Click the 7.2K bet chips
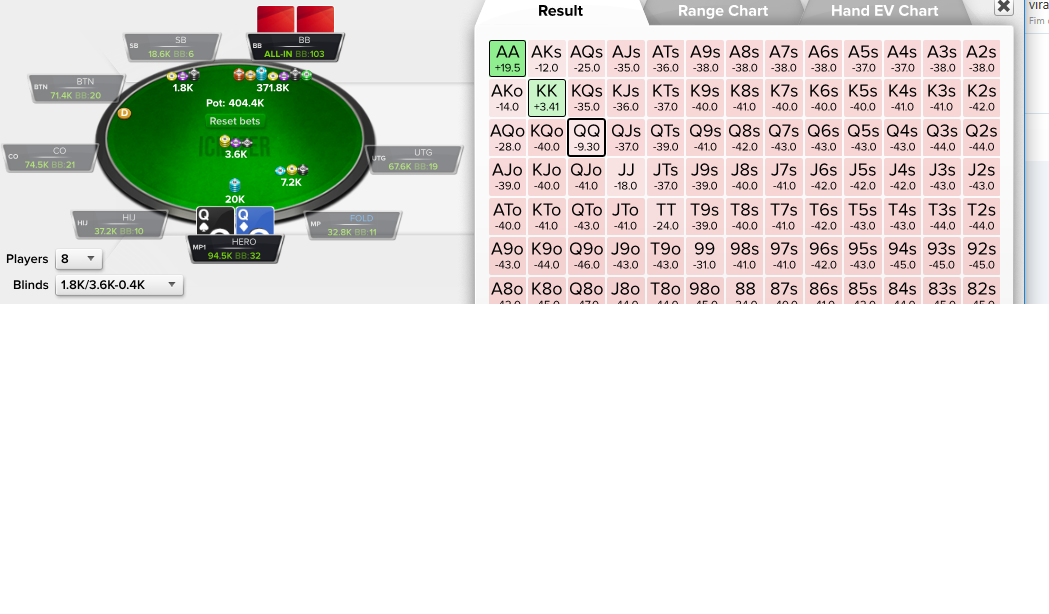1049x614 pixels. point(291,170)
